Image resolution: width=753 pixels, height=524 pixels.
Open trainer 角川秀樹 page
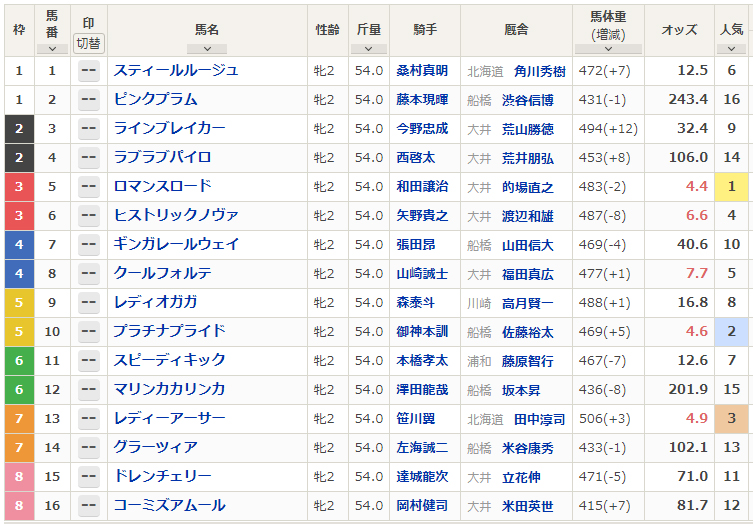(x=540, y=72)
